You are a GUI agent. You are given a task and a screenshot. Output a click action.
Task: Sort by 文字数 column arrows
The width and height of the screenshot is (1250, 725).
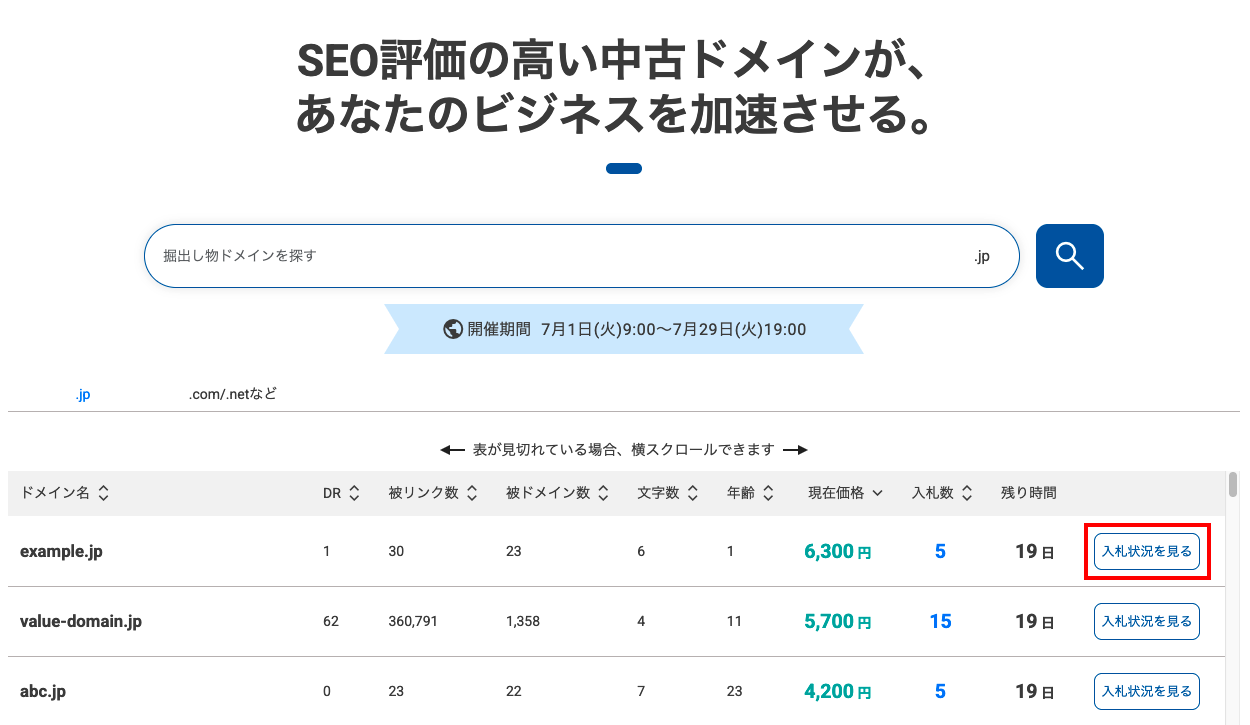click(x=693, y=493)
